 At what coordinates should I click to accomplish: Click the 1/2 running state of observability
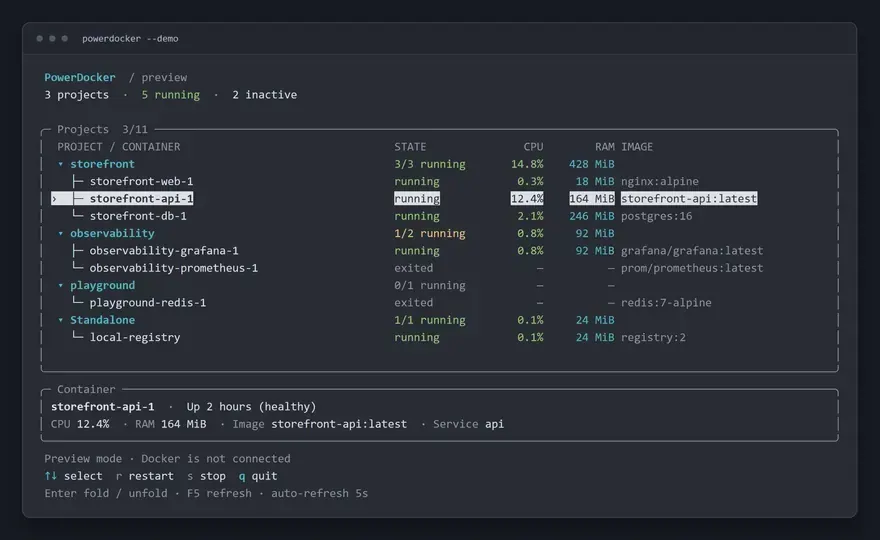point(429,234)
